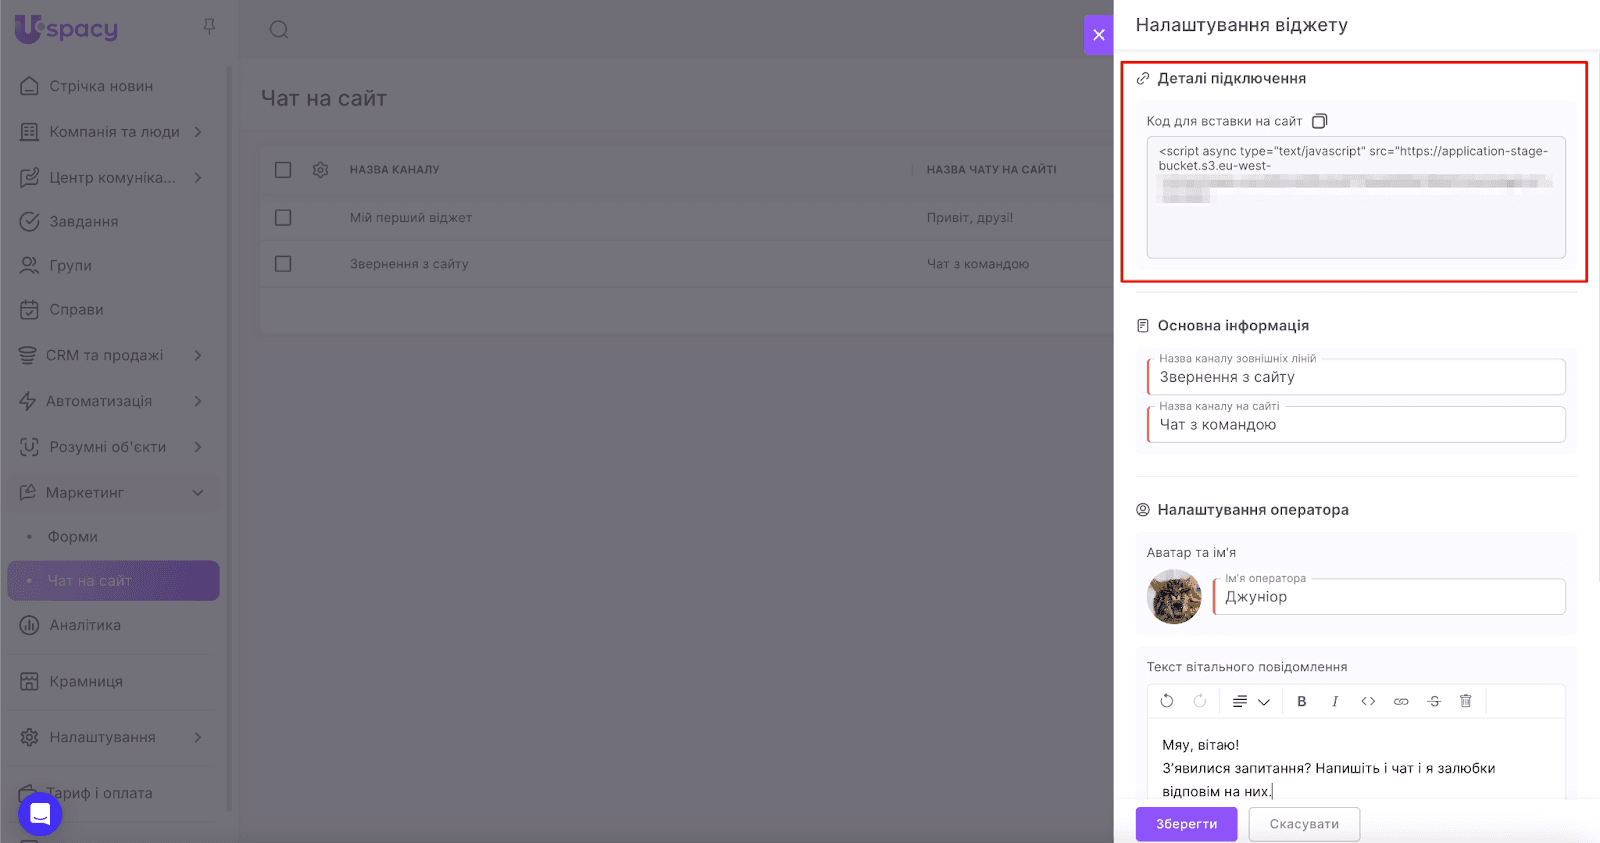1600x843 pixels.
Task: Click Привіт, друзі! chat name
Action: (970, 218)
